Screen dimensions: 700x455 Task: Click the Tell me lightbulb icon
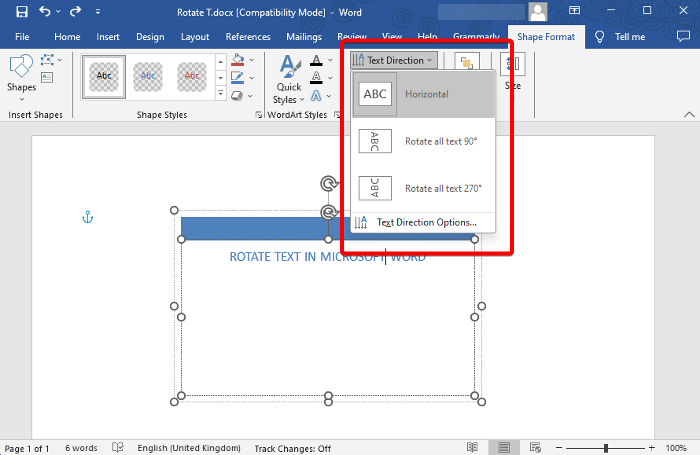599,37
